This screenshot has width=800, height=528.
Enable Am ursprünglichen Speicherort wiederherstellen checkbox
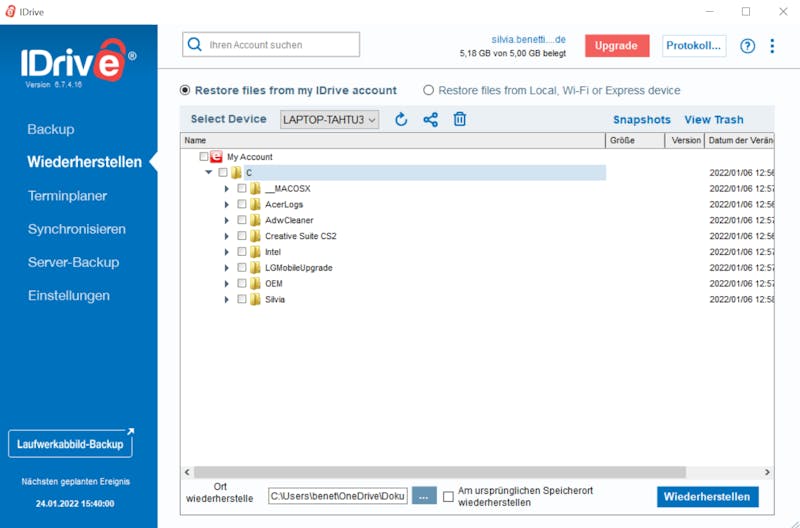tap(448, 496)
